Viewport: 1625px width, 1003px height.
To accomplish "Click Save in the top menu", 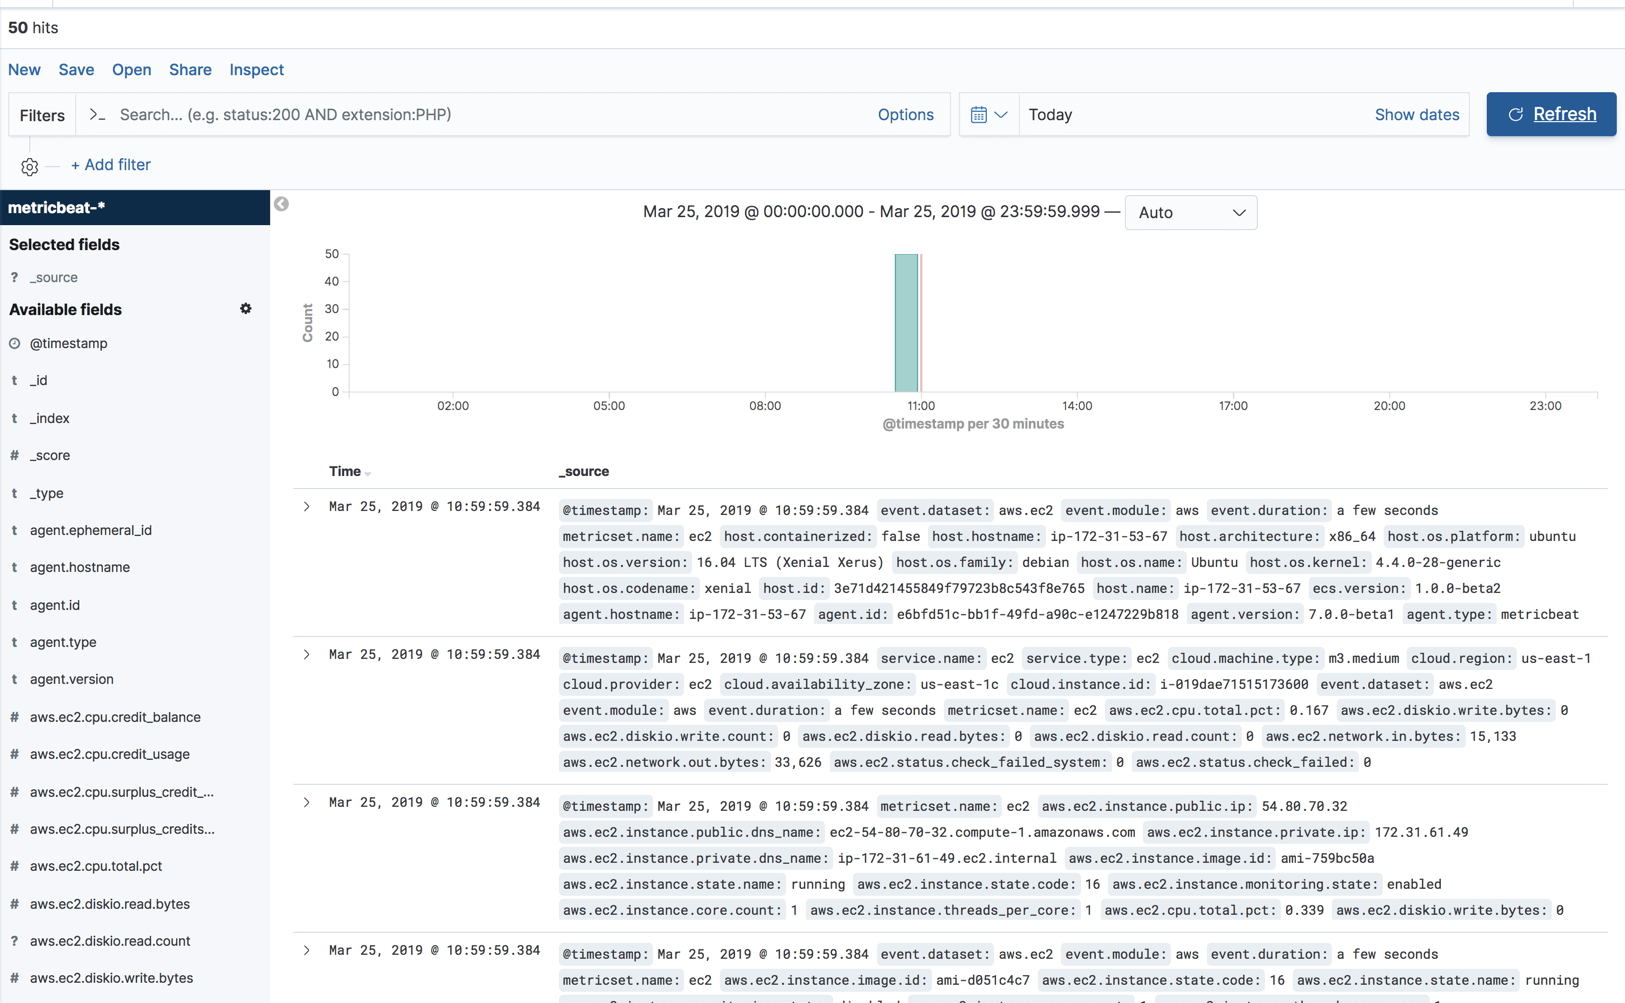I will pyautogui.click(x=76, y=70).
